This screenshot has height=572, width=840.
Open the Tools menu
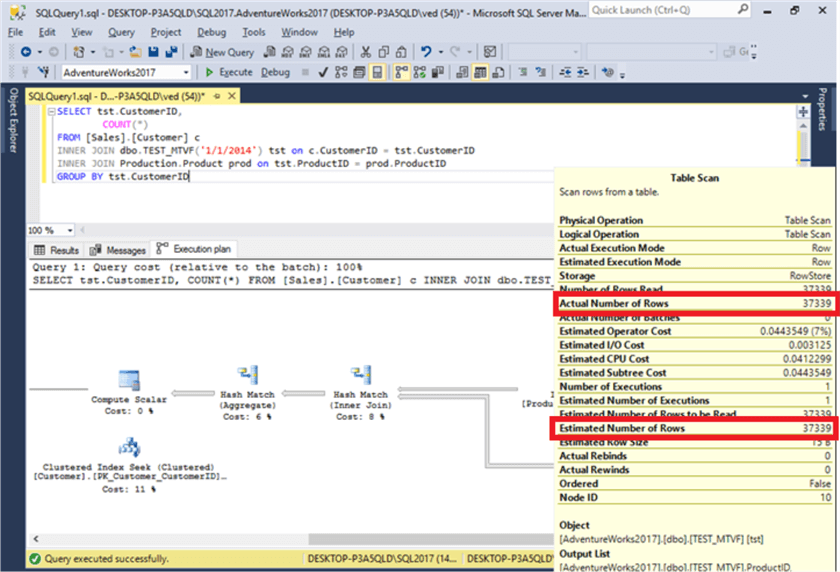(253, 32)
